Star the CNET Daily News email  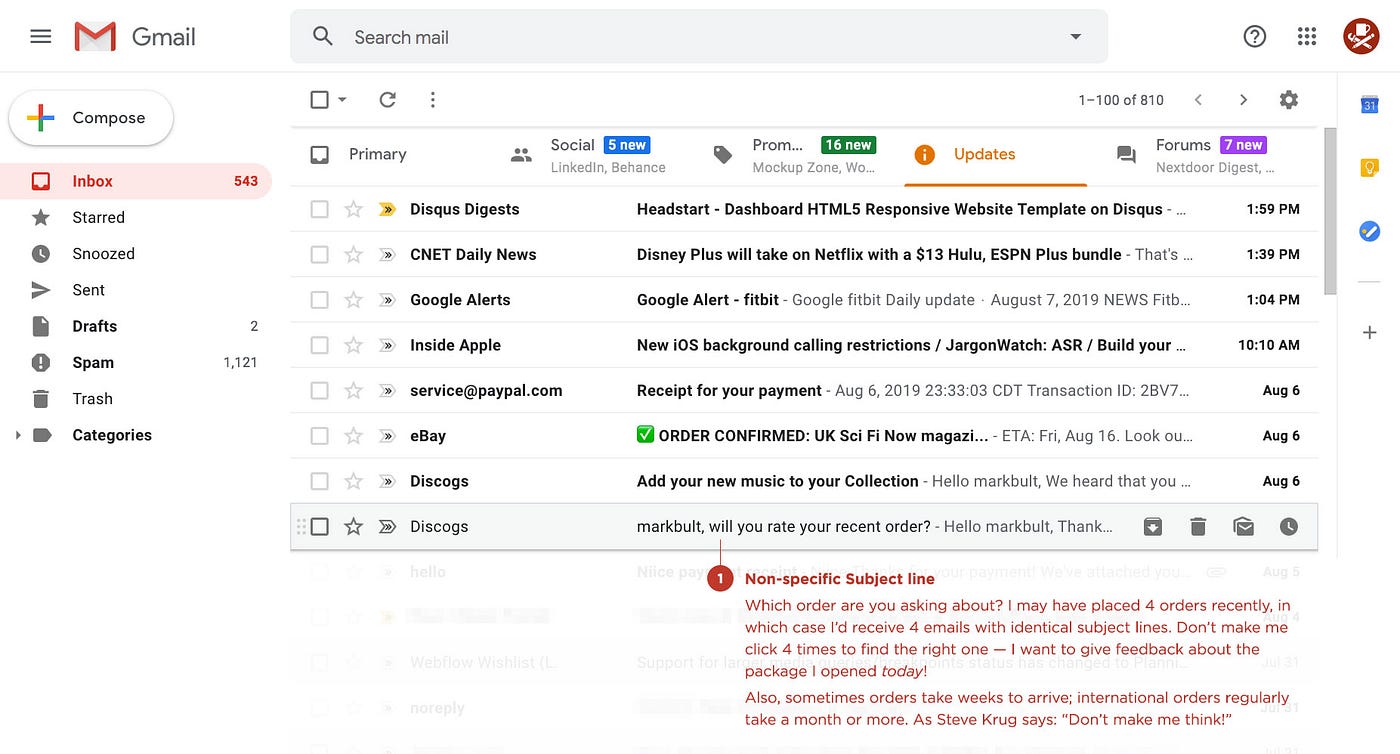point(353,254)
